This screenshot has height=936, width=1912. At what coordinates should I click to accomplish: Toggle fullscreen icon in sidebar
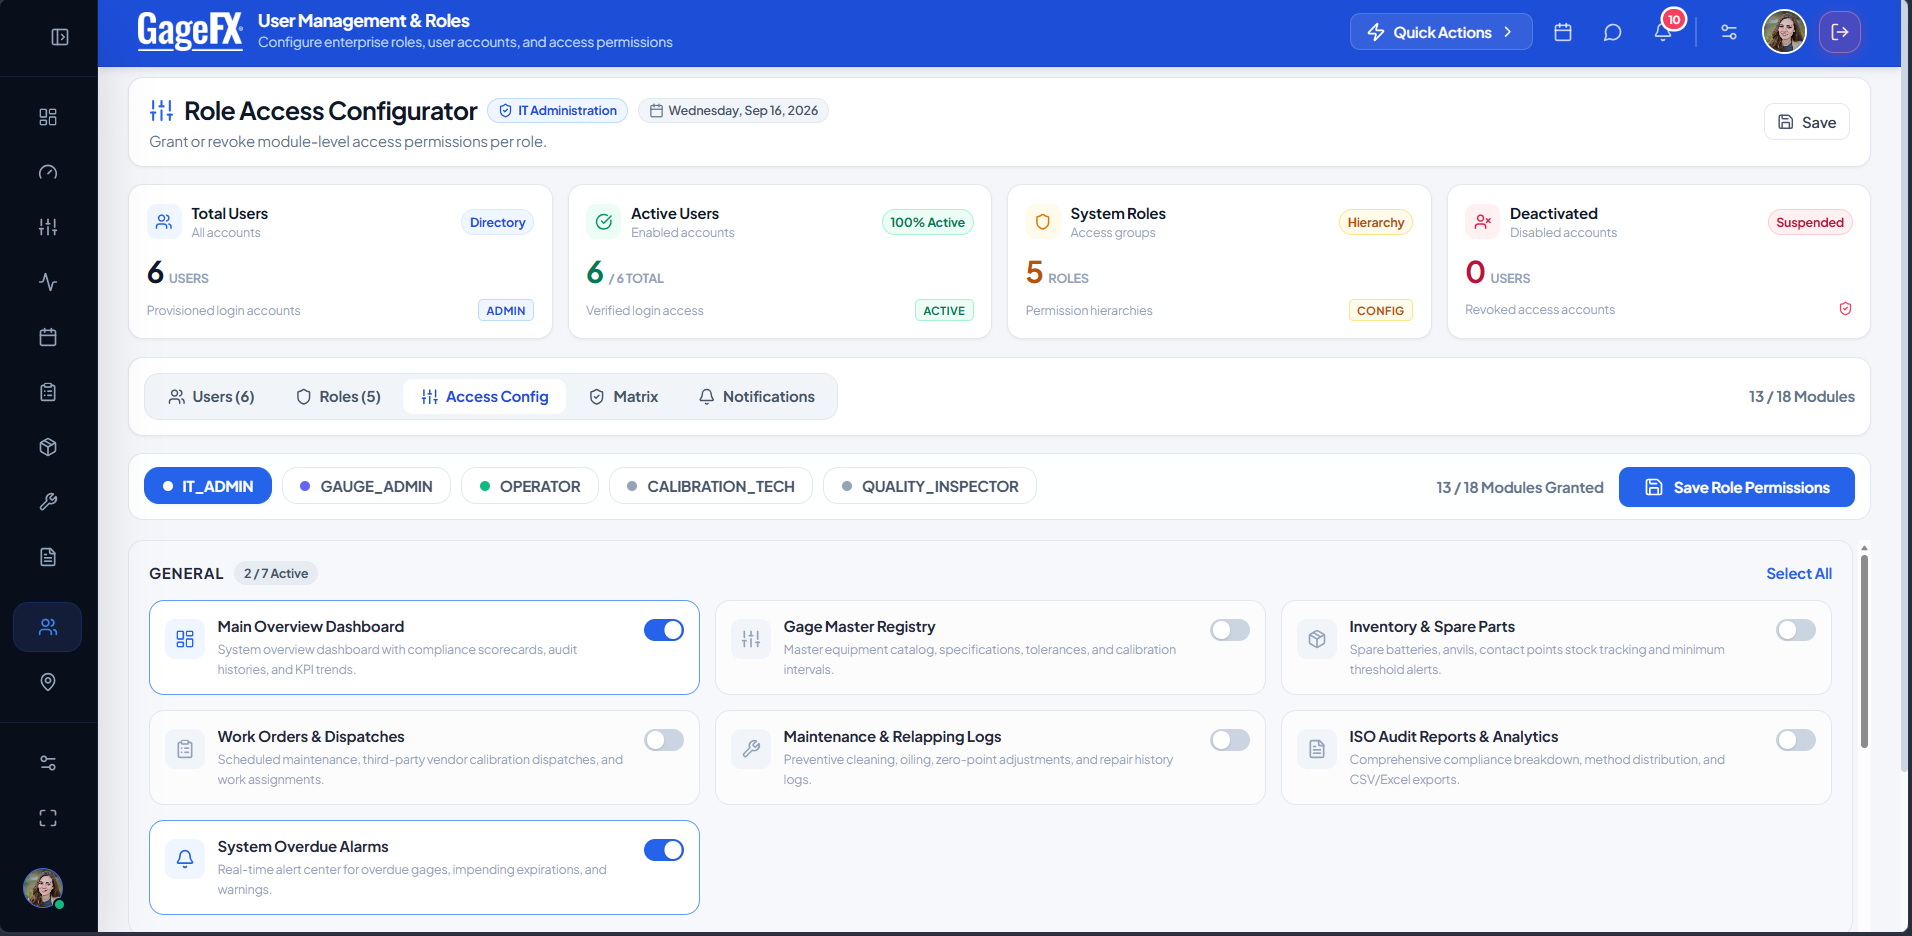coord(48,818)
